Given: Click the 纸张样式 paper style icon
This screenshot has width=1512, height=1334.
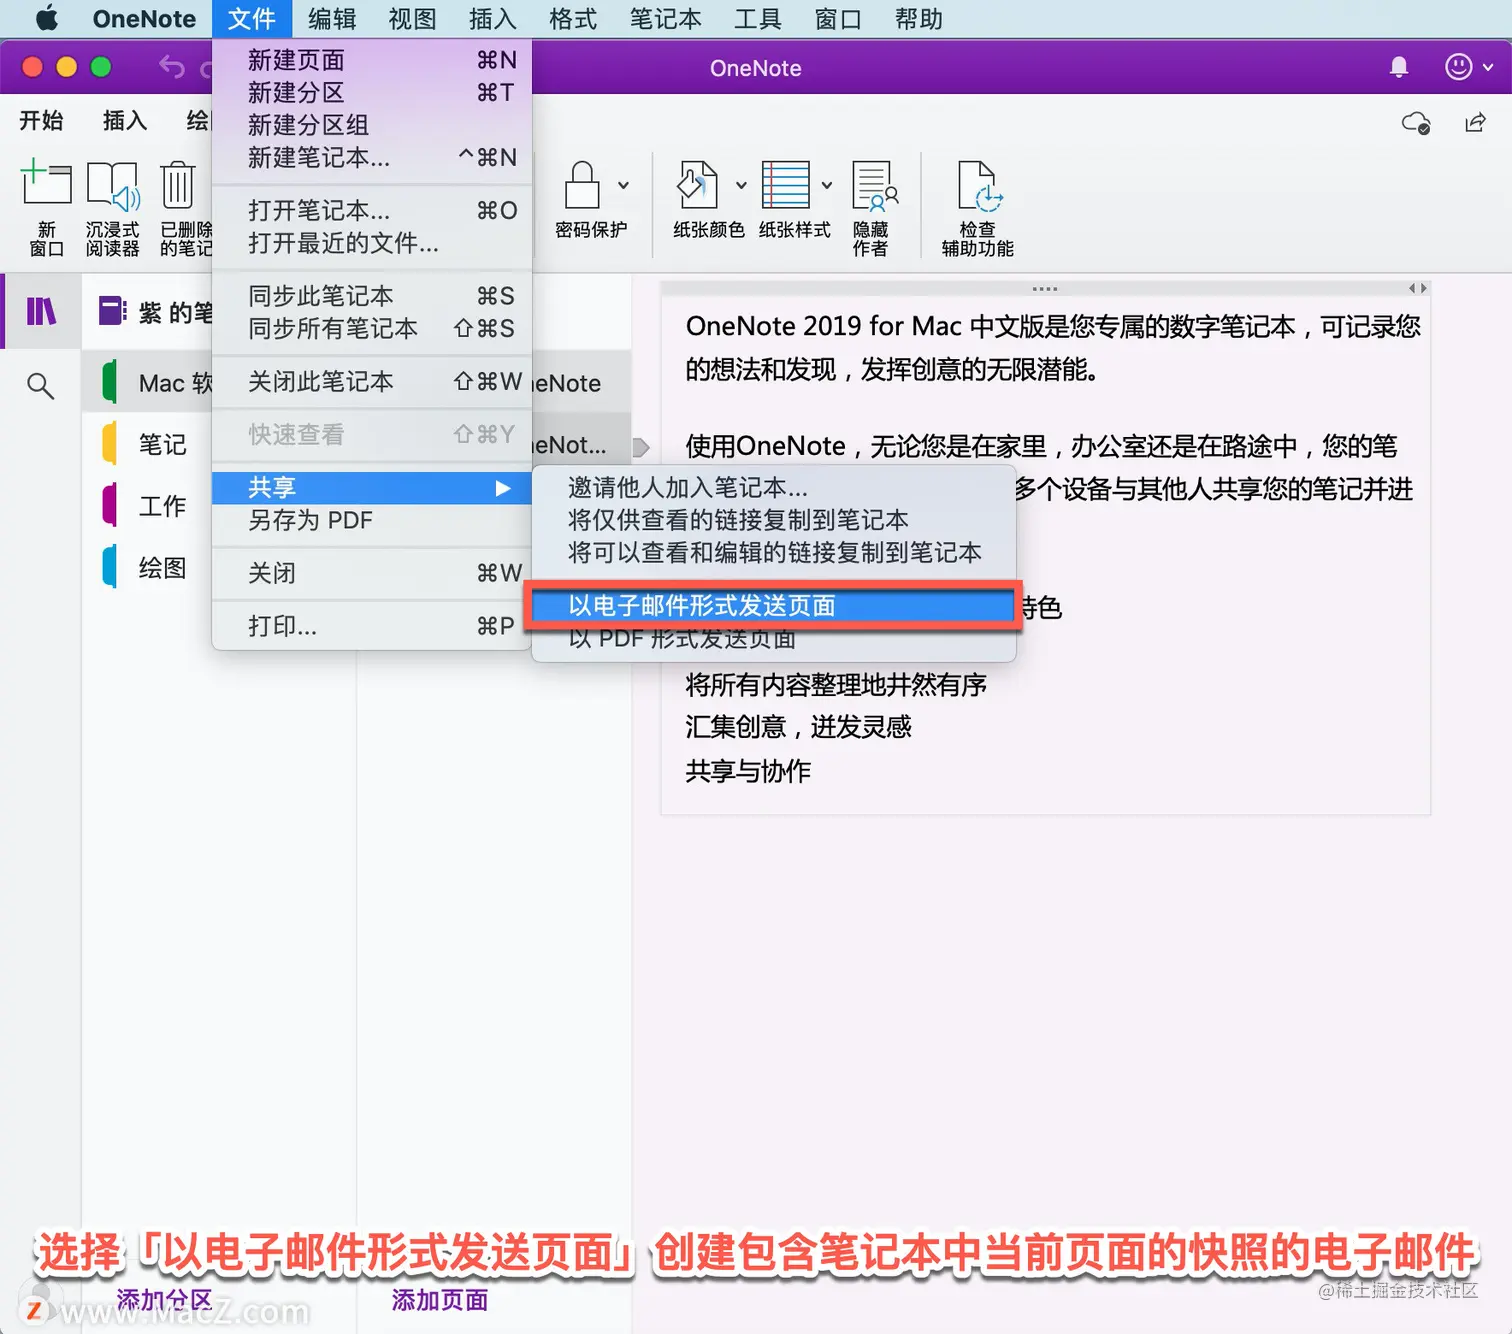Looking at the screenshot, I should pyautogui.click(x=786, y=185).
